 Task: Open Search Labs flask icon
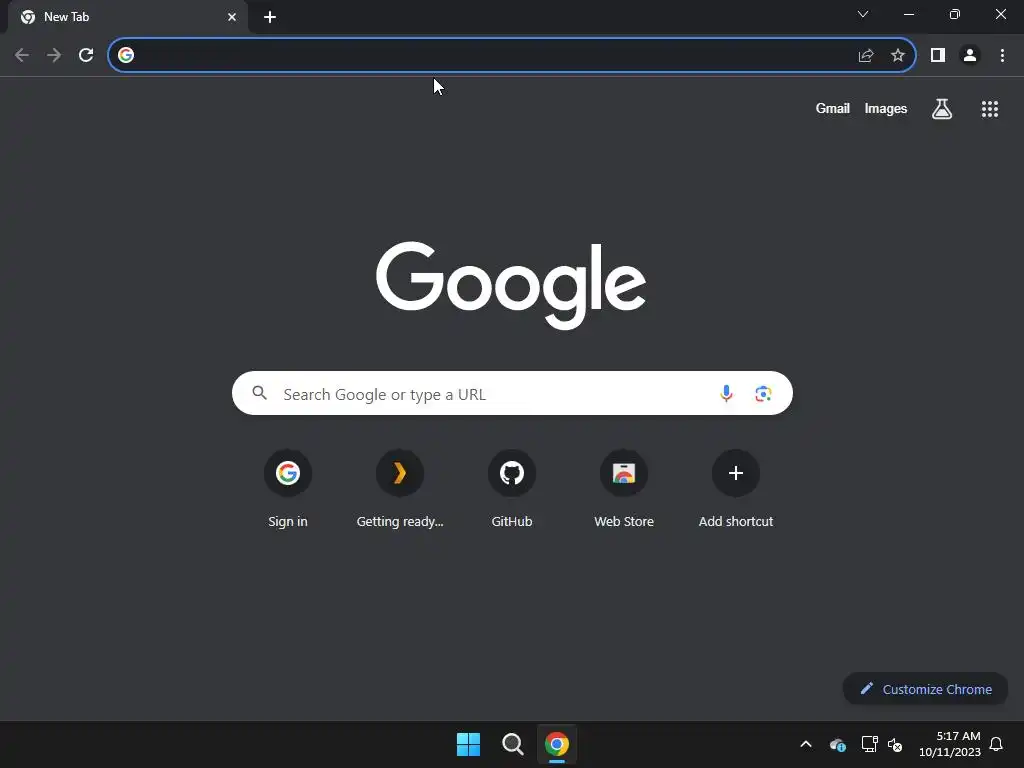click(x=942, y=109)
